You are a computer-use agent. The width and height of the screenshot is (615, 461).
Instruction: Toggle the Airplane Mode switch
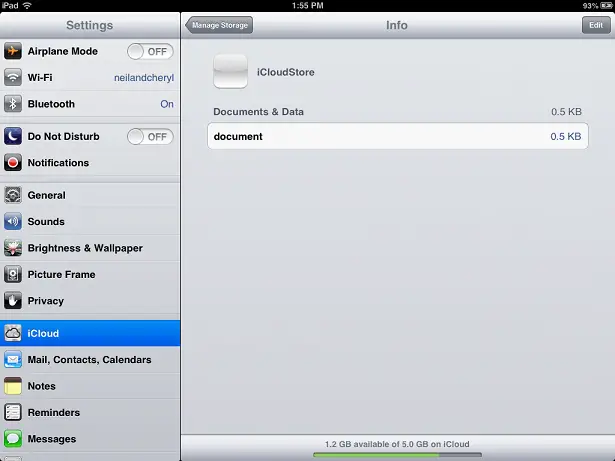[x=150, y=52]
